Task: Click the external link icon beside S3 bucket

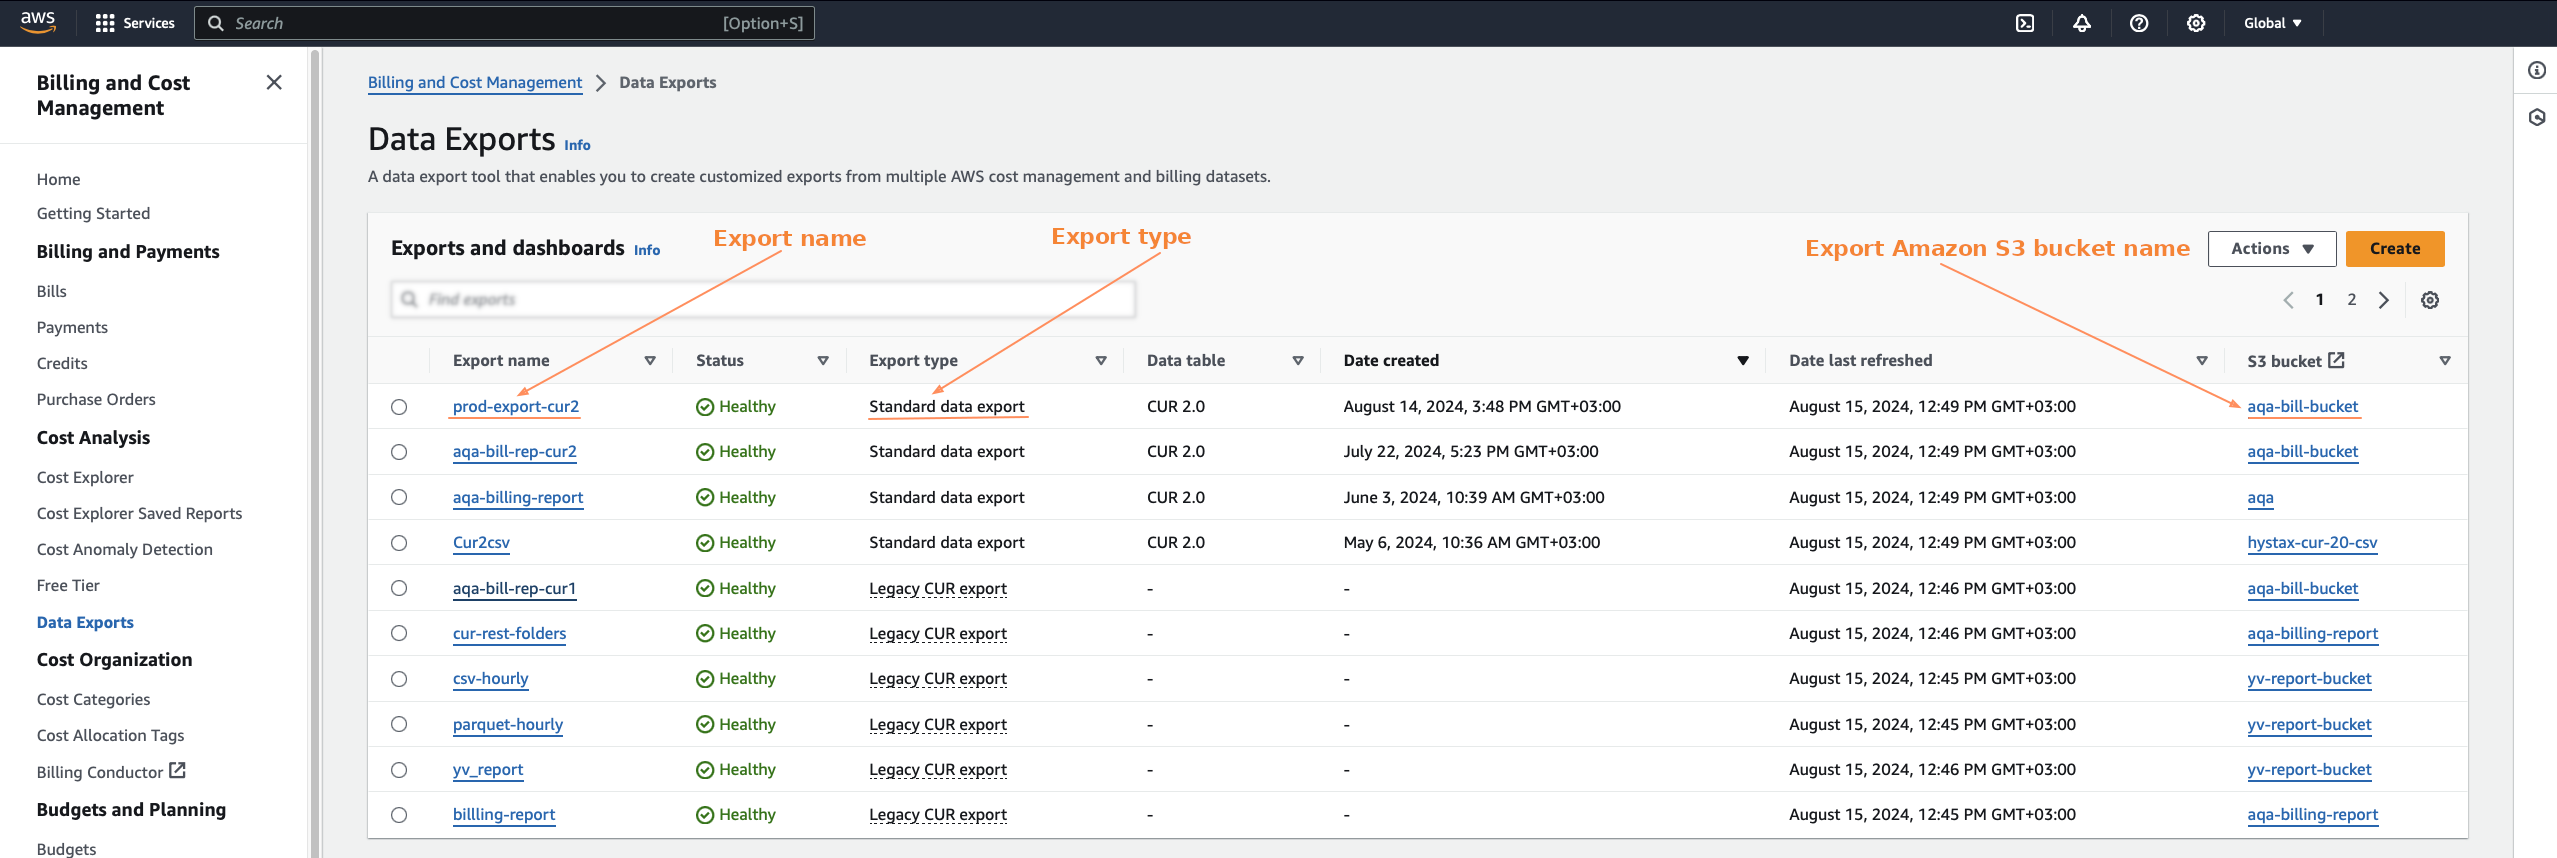Action: tap(2337, 360)
